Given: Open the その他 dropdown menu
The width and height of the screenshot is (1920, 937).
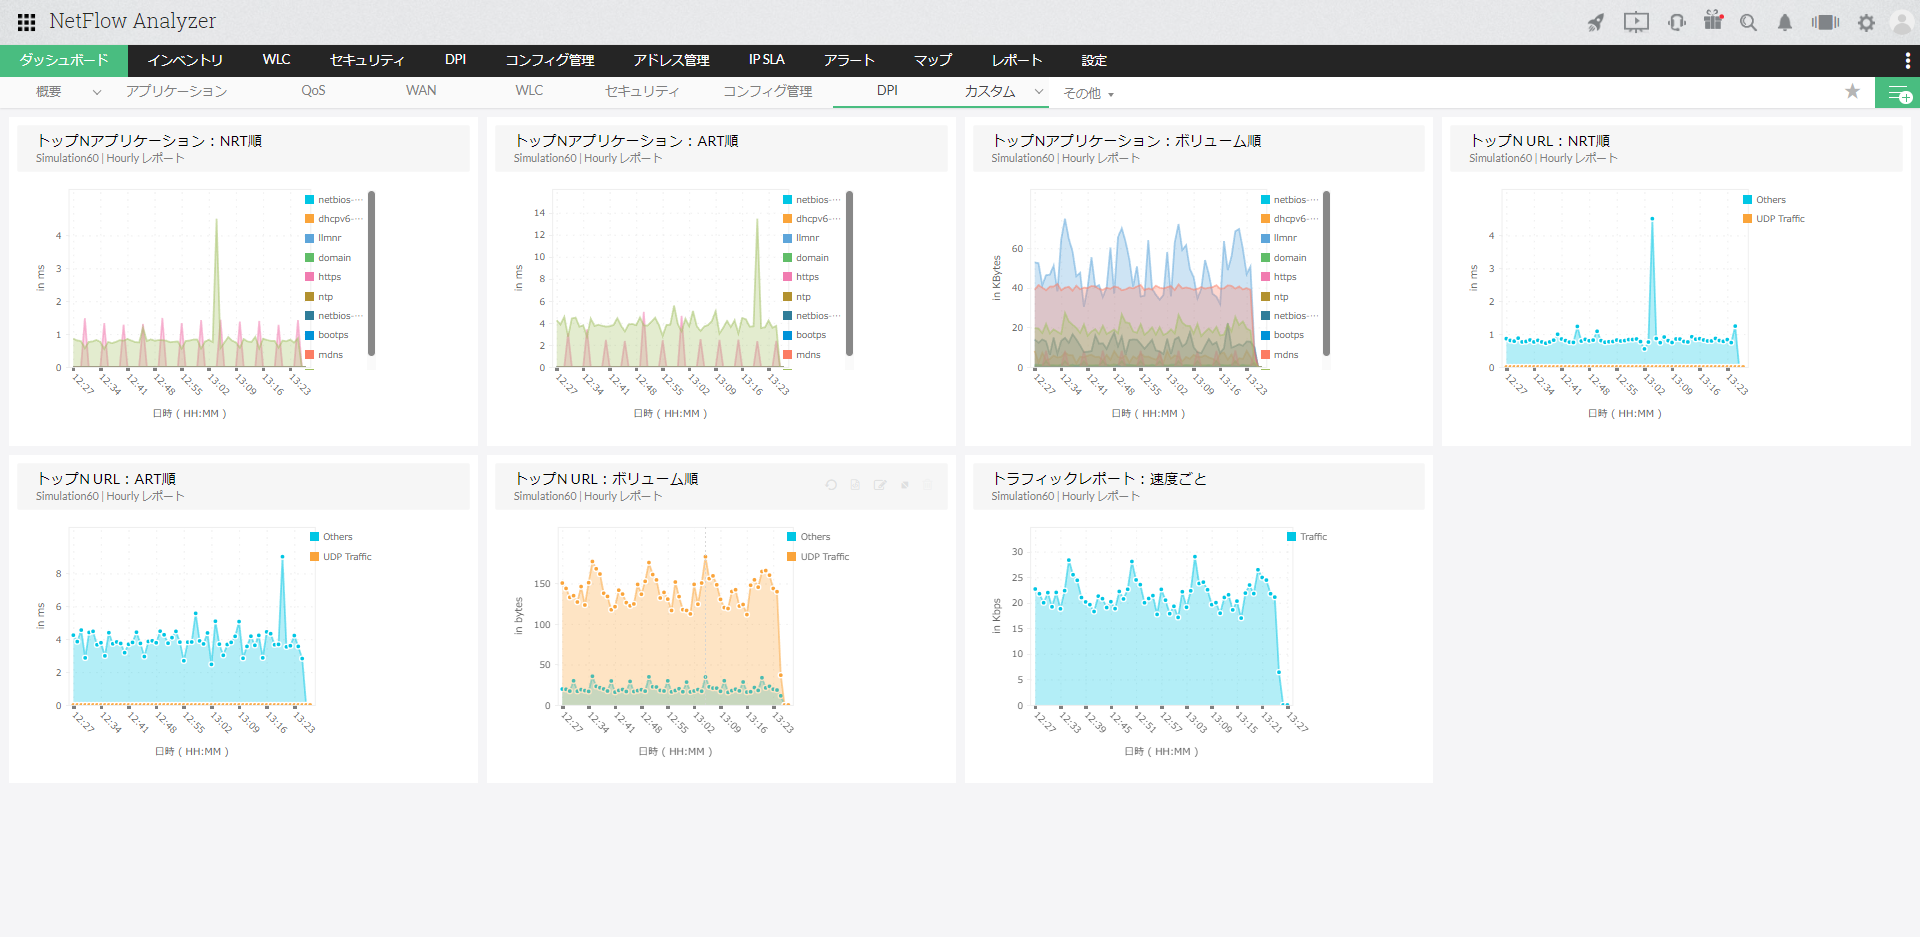Looking at the screenshot, I should tap(1088, 93).
